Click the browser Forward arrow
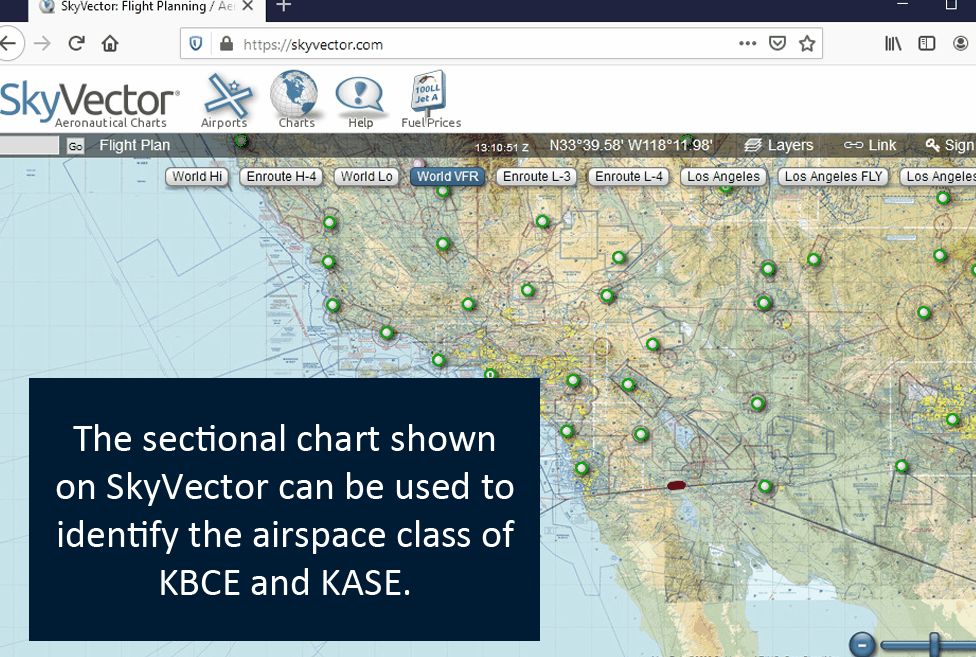The height and width of the screenshot is (657, 976). (x=42, y=44)
